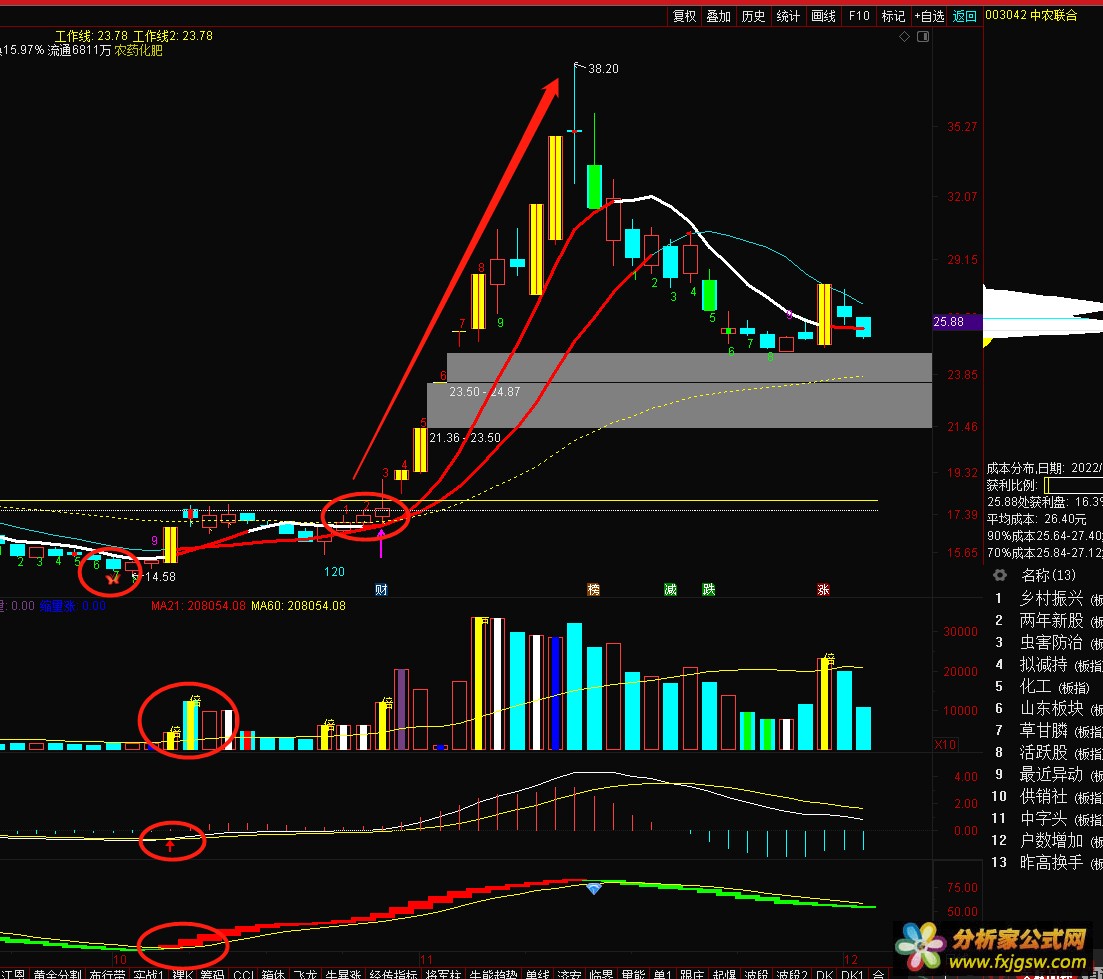The height and width of the screenshot is (979, 1103).
Task: Click the X10 volume scale label
Action: pyautogui.click(x=945, y=744)
